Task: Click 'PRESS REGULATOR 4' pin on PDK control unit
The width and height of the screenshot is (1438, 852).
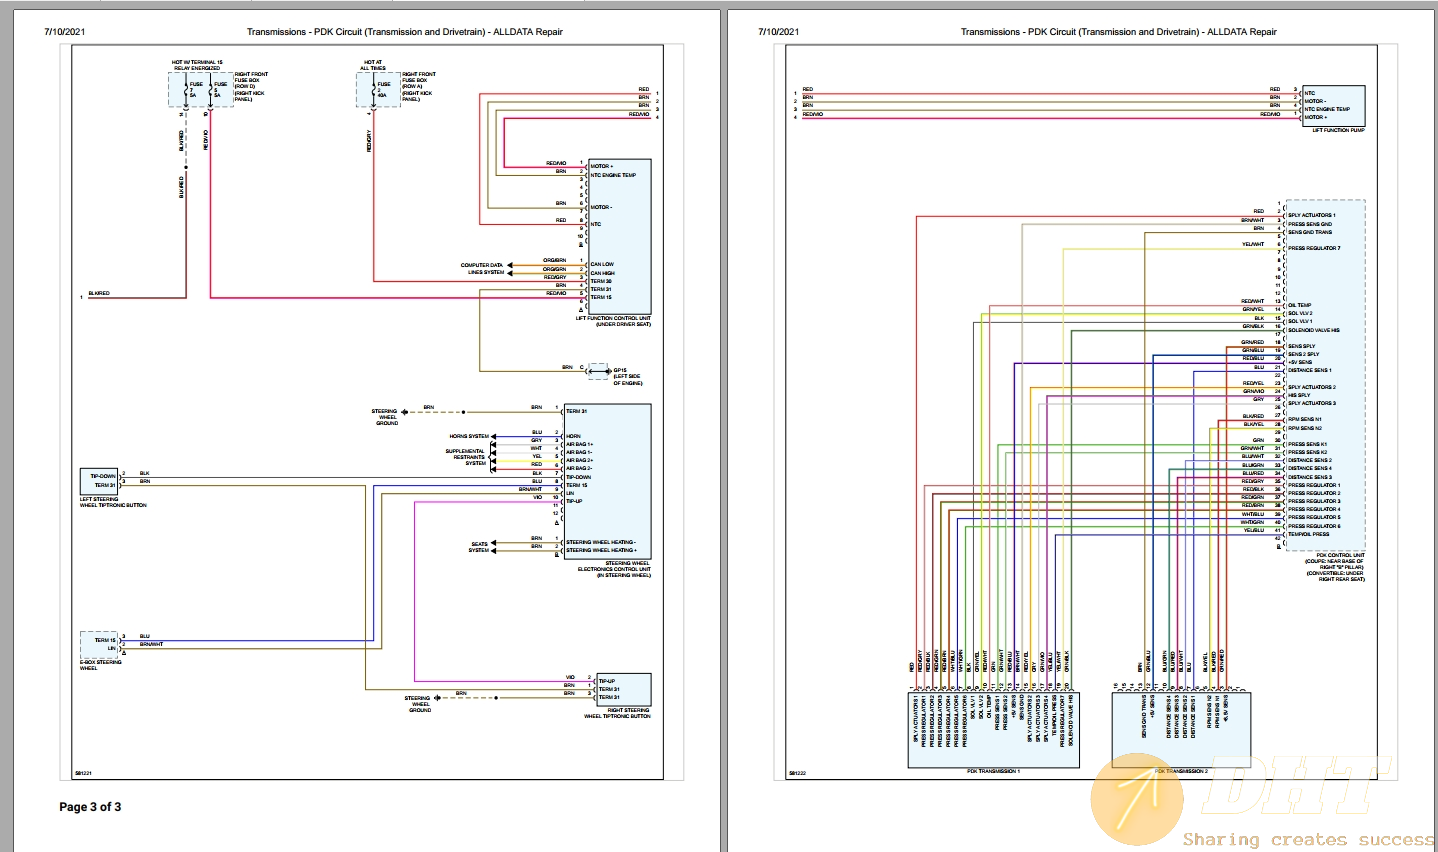Action: 1314,509
